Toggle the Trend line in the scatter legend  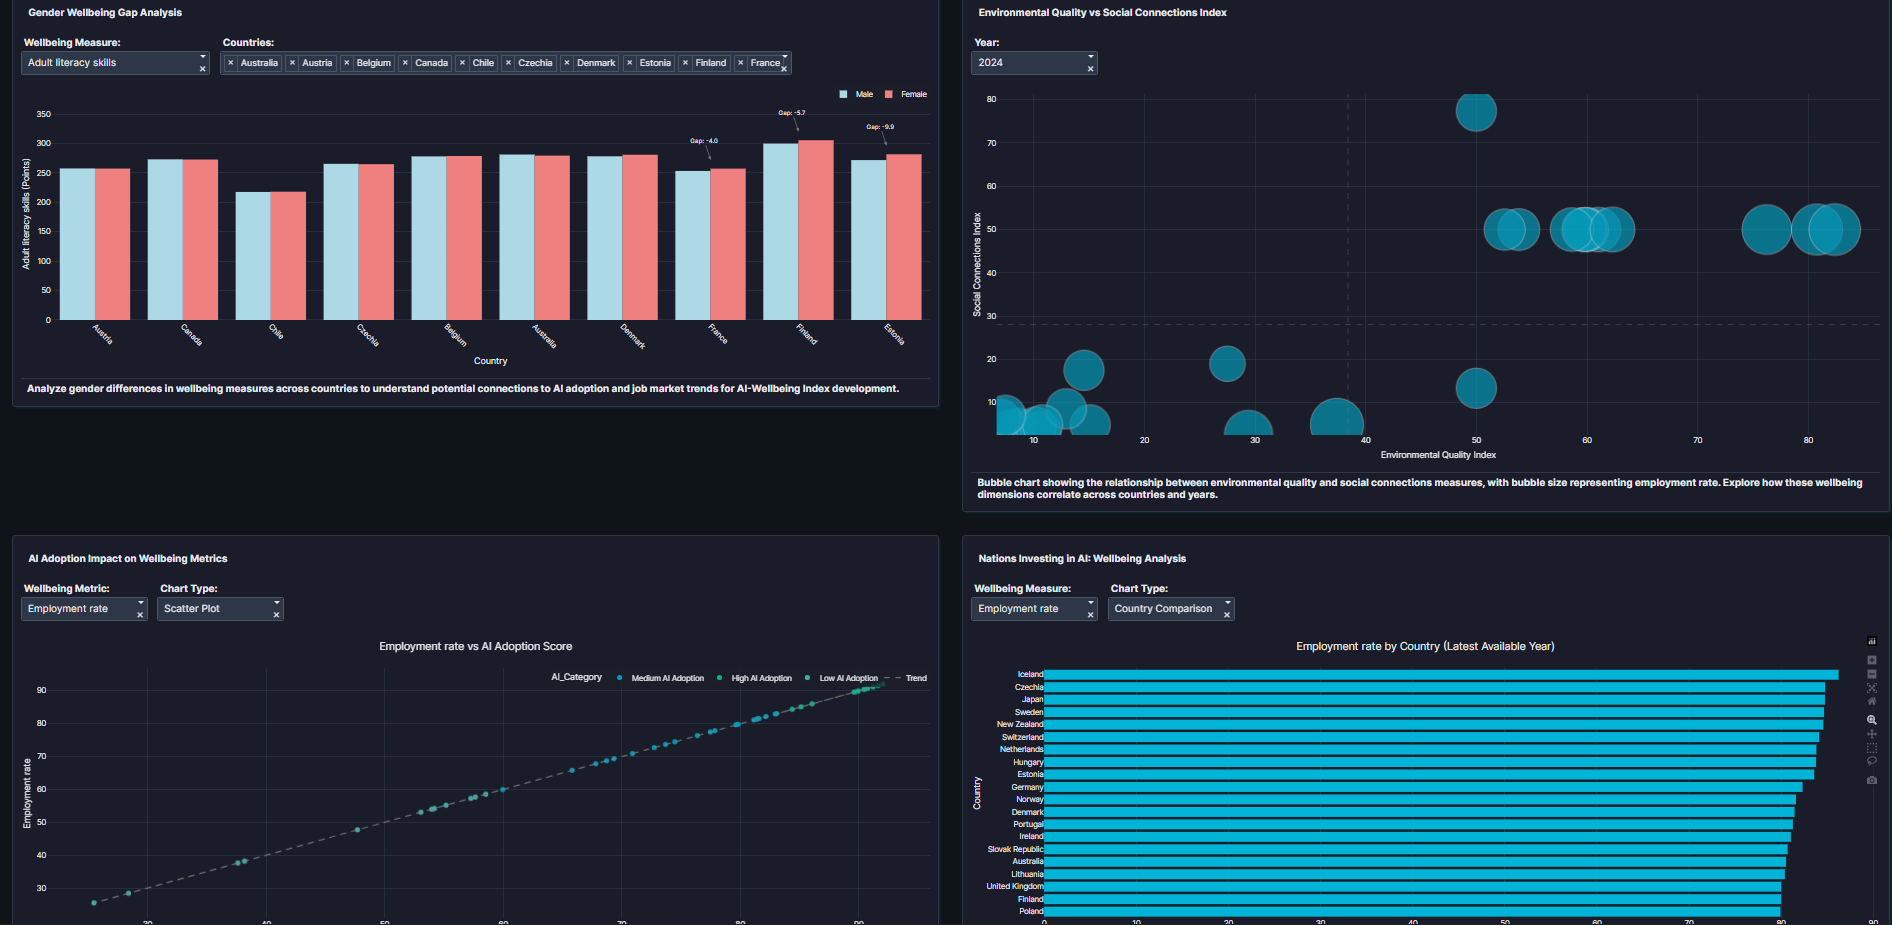[915, 678]
